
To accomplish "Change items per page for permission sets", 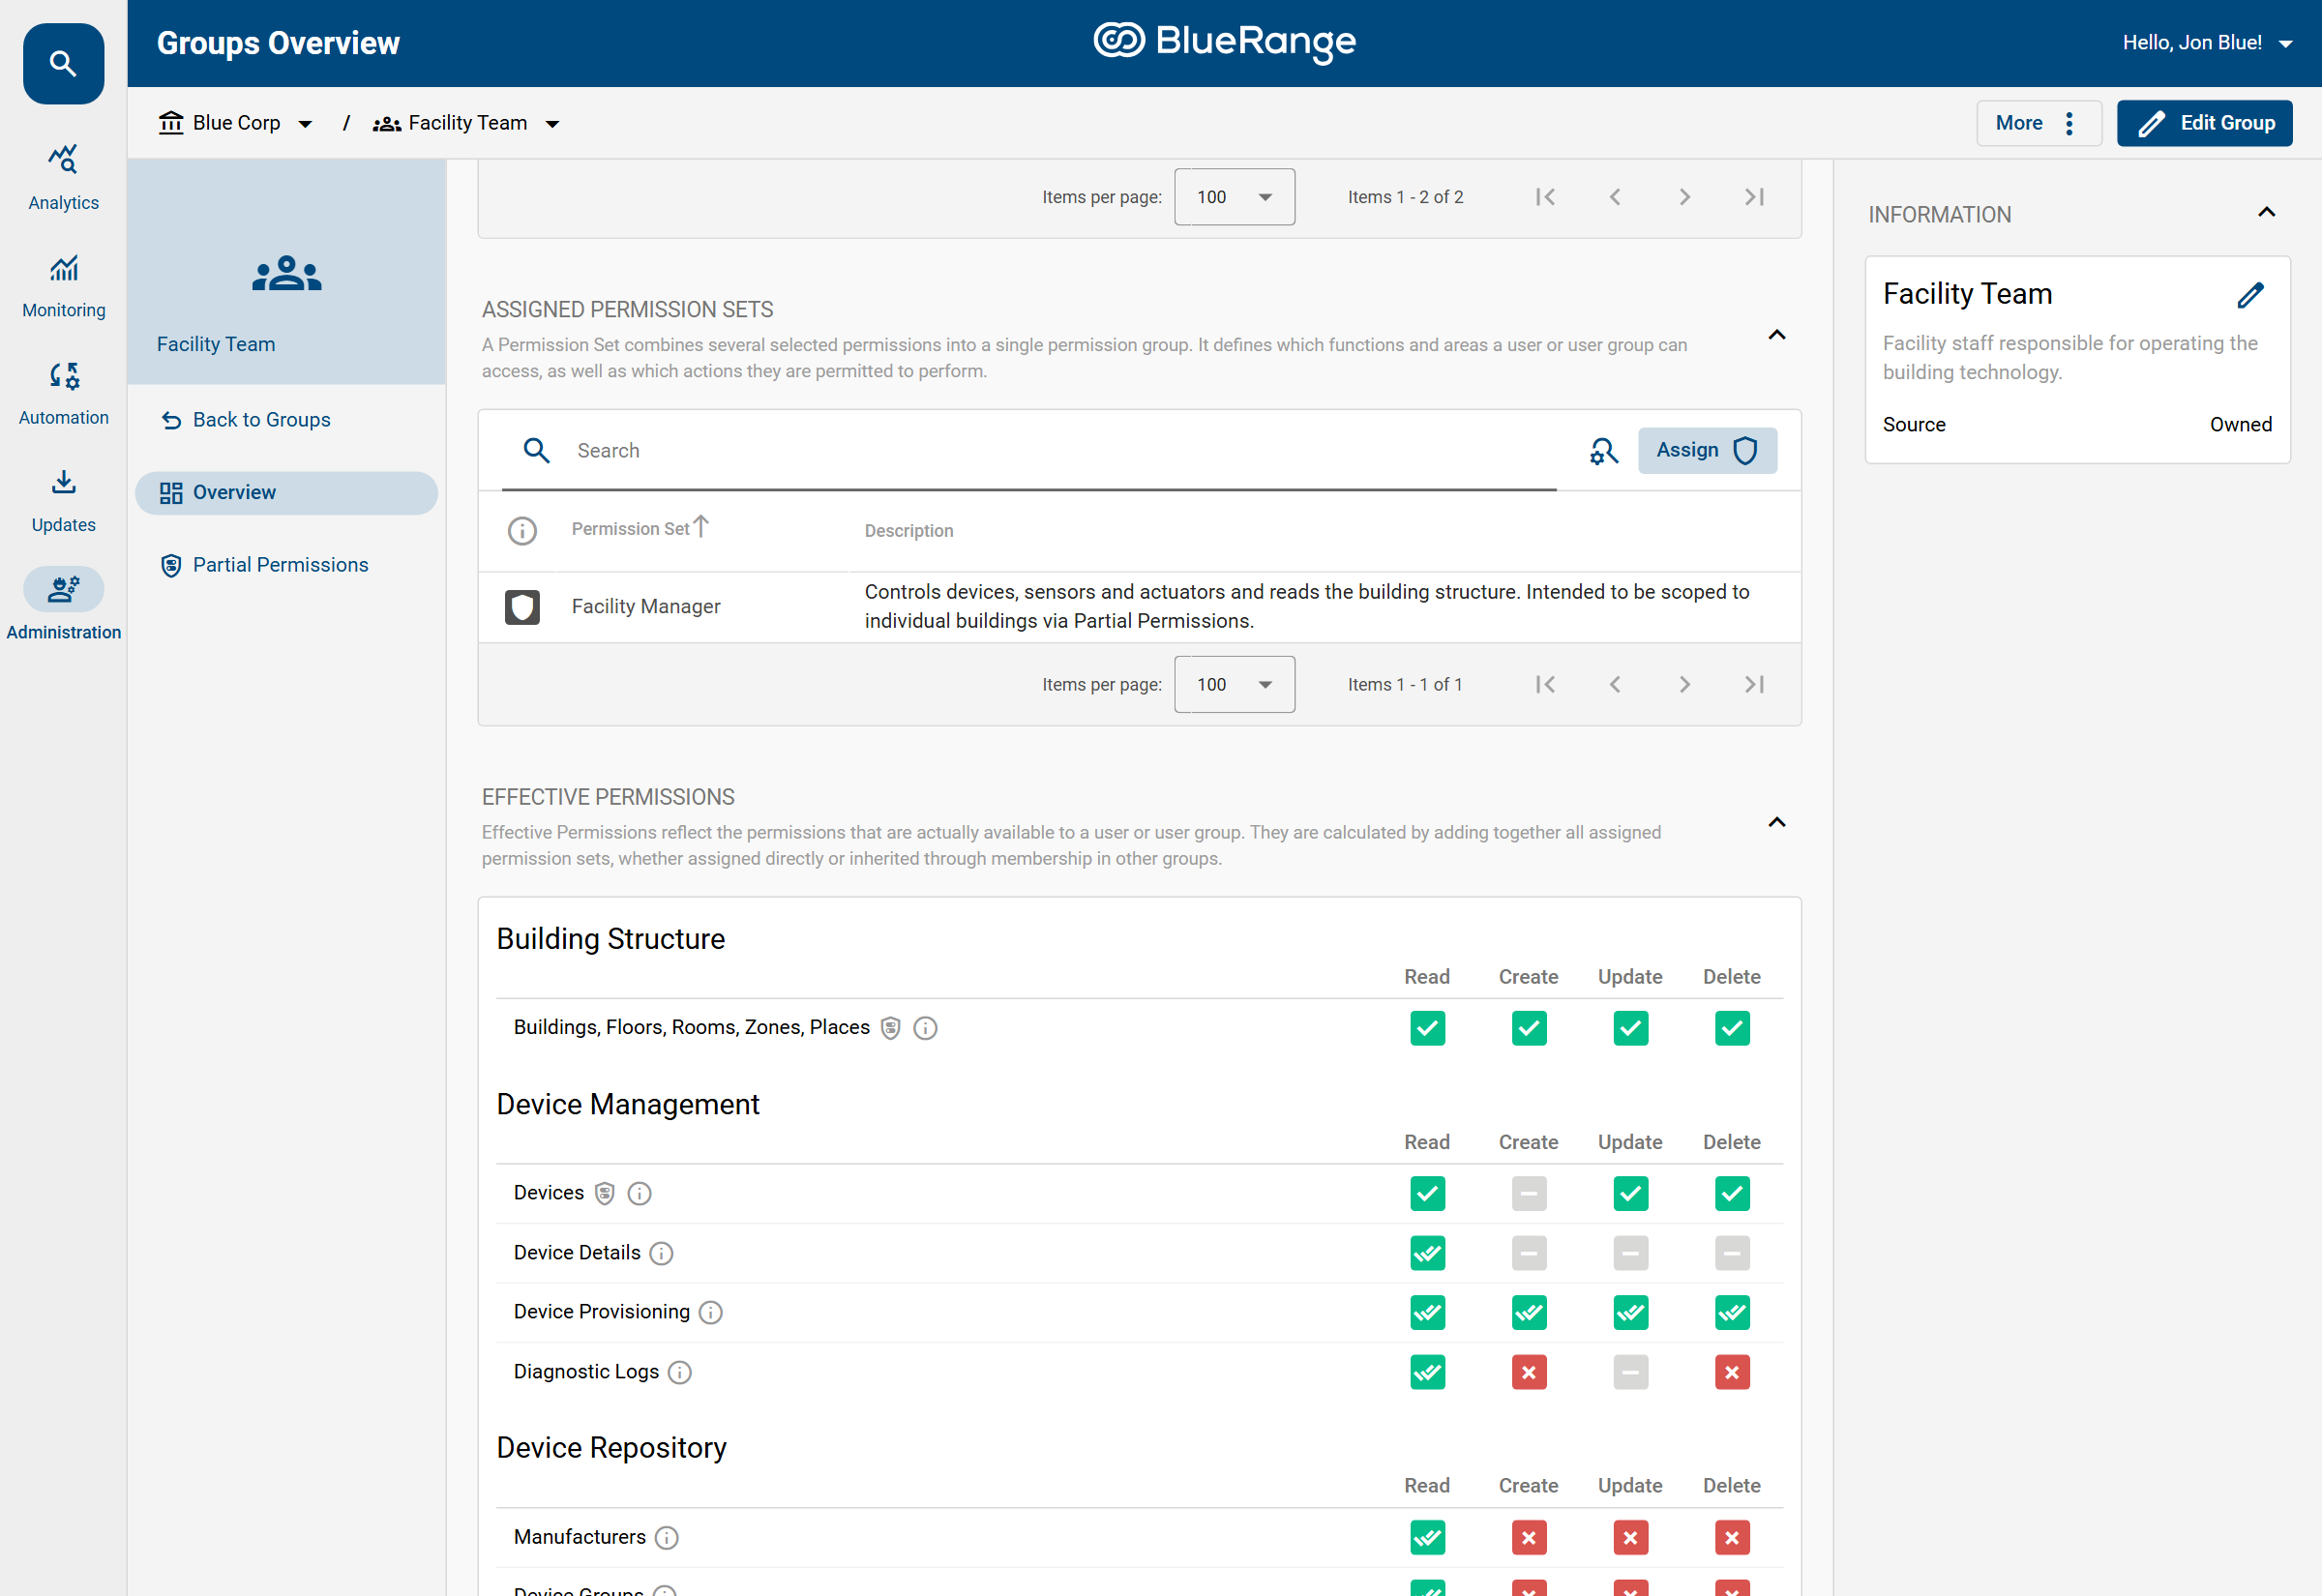I will click(x=1234, y=685).
